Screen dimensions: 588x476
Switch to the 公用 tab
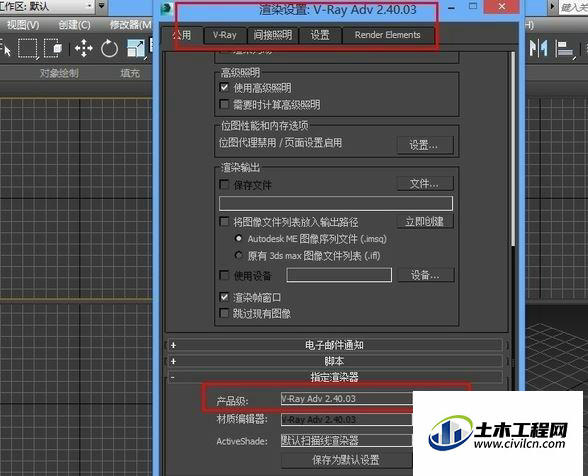point(182,36)
